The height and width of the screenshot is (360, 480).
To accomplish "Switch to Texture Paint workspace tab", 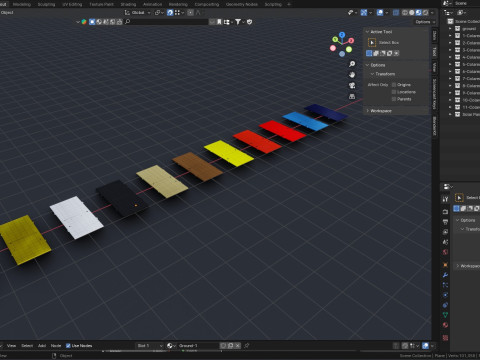I will click(x=101, y=4).
